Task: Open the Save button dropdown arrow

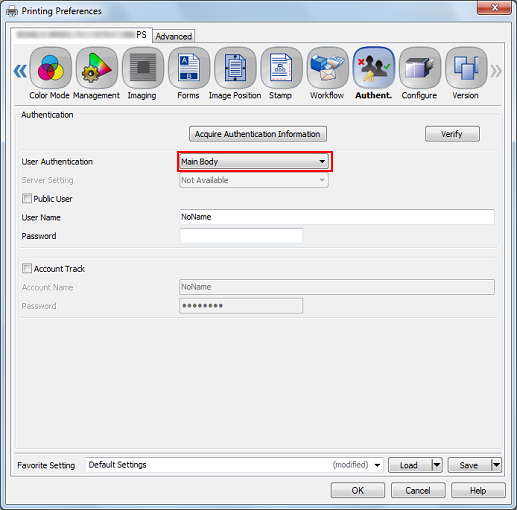Action: coord(496,465)
